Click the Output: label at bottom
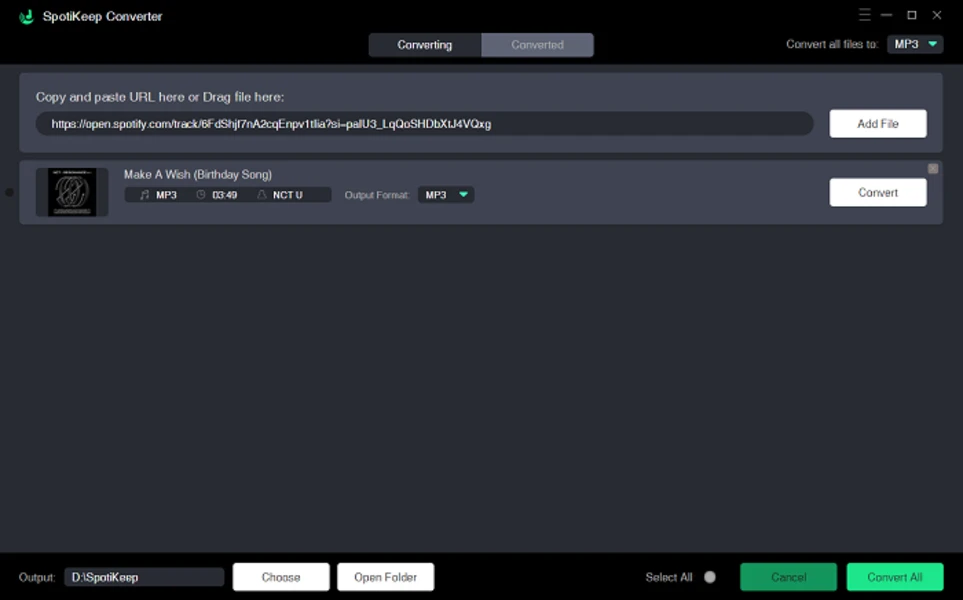Screen dimensions: 963x600 (37, 577)
